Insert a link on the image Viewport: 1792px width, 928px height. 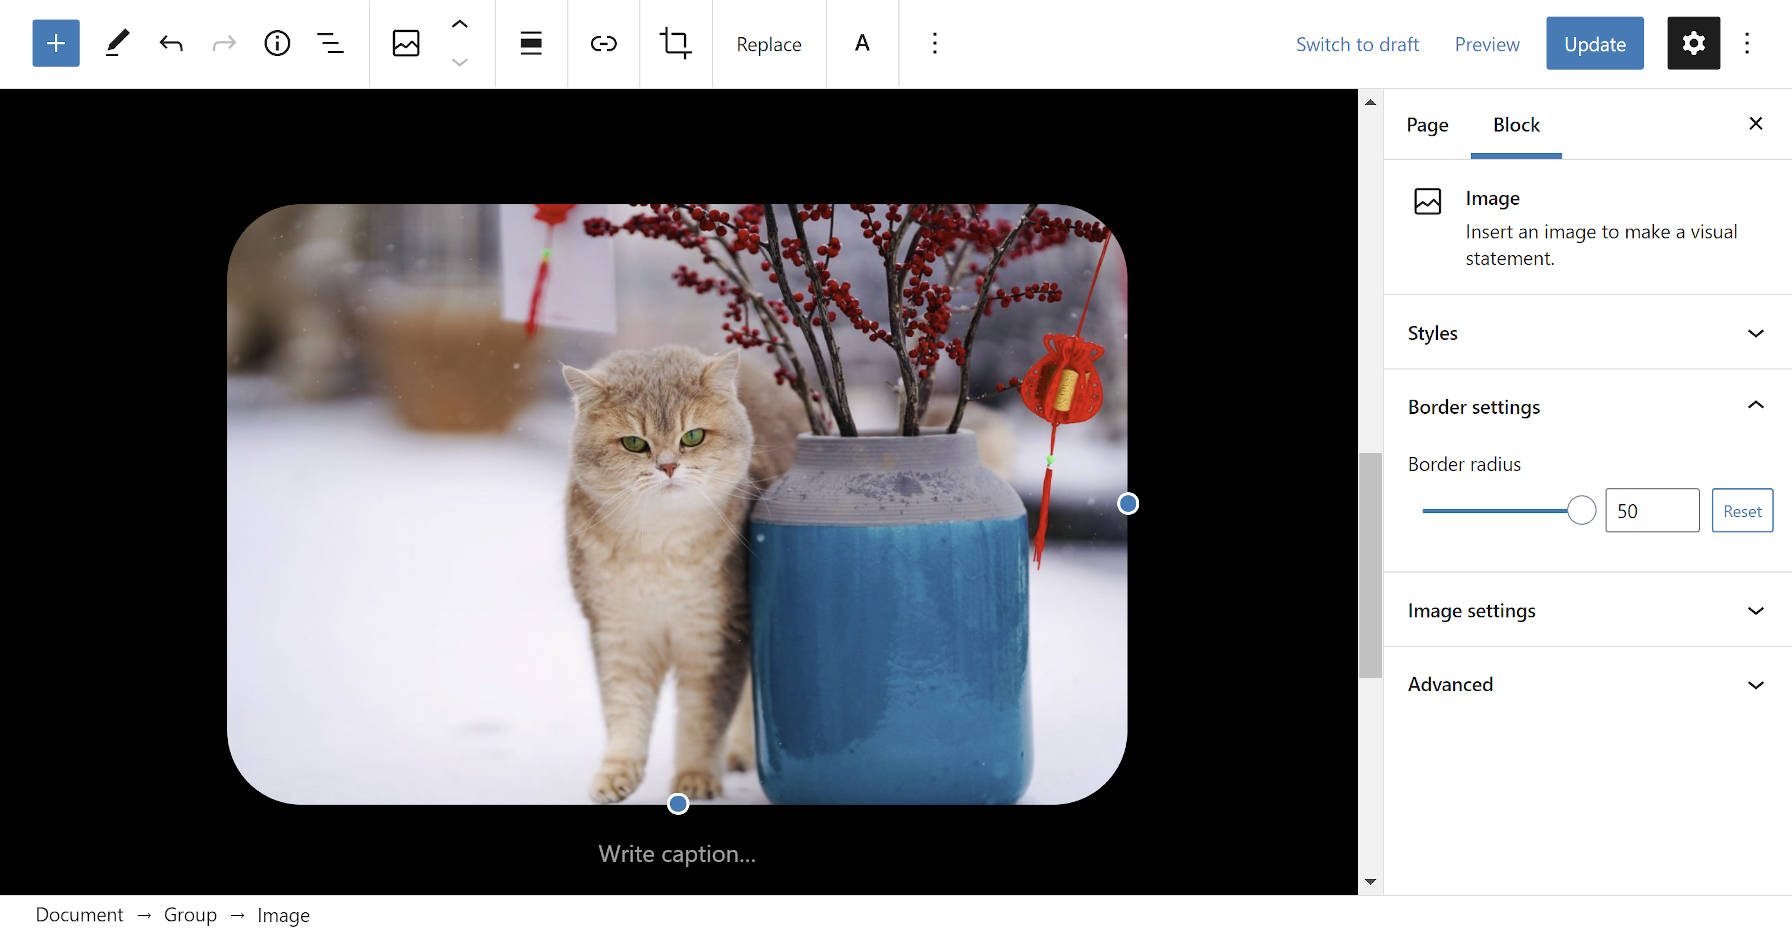click(603, 43)
